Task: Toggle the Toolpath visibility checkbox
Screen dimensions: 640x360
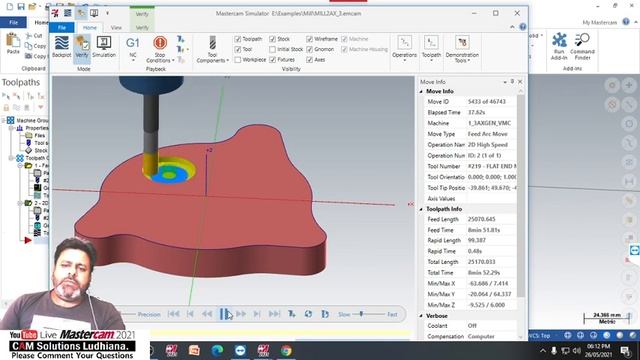Action: pos(238,39)
